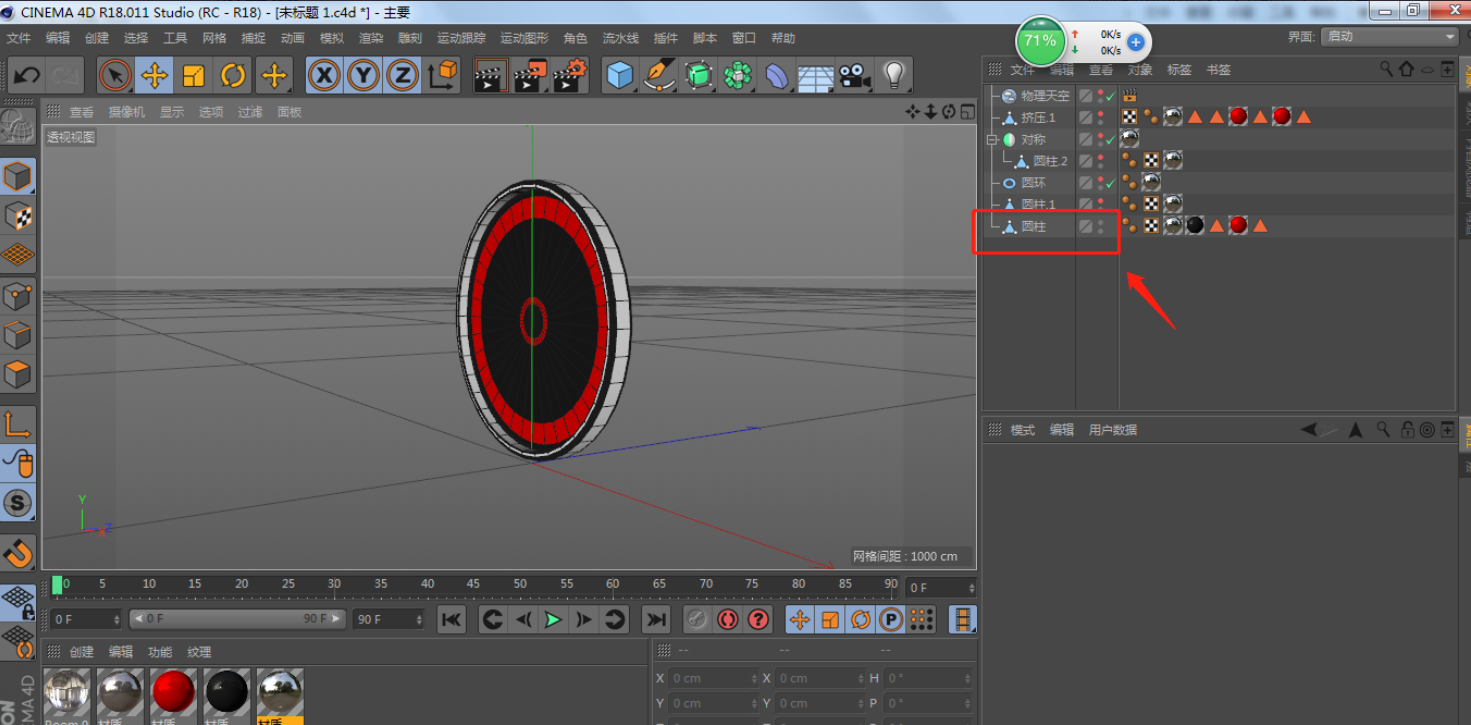Select the live selection tool
1471x725 pixels.
(115, 75)
